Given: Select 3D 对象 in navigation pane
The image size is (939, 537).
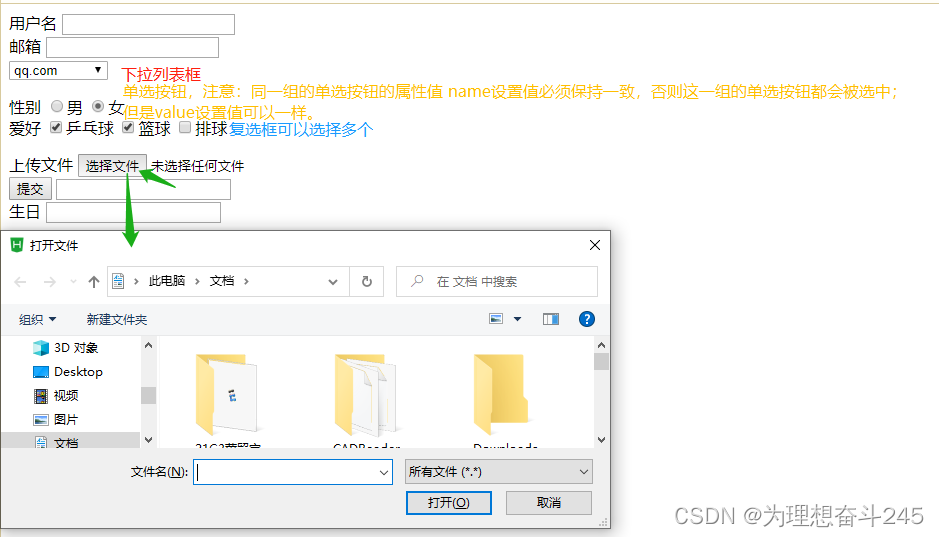Looking at the screenshot, I should coord(76,348).
